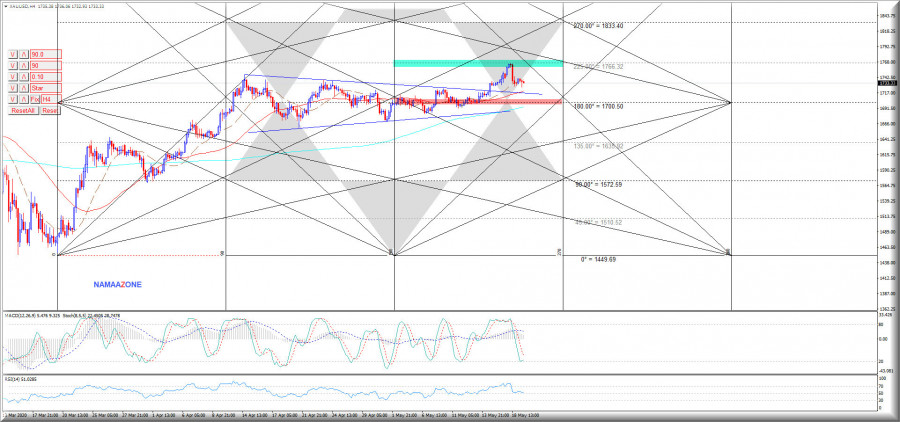Click the down arrow beside the 90.0 field
The height and width of the screenshot is (422, 900).
click(13, 54)
